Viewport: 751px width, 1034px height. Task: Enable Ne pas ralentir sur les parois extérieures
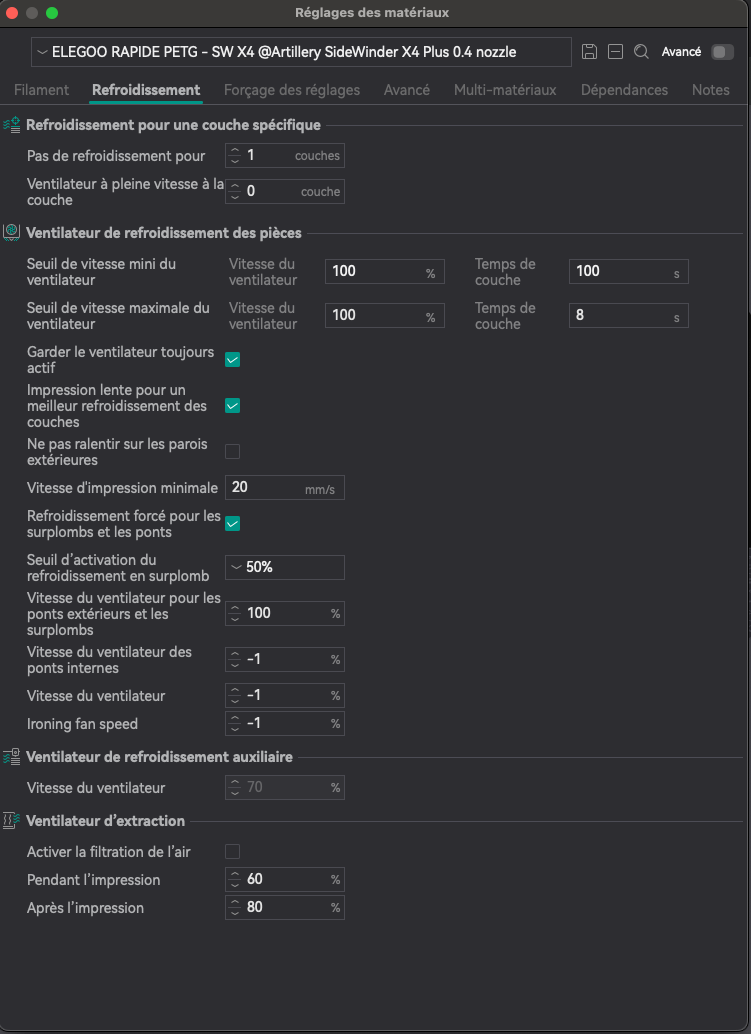tap(233, 451)
